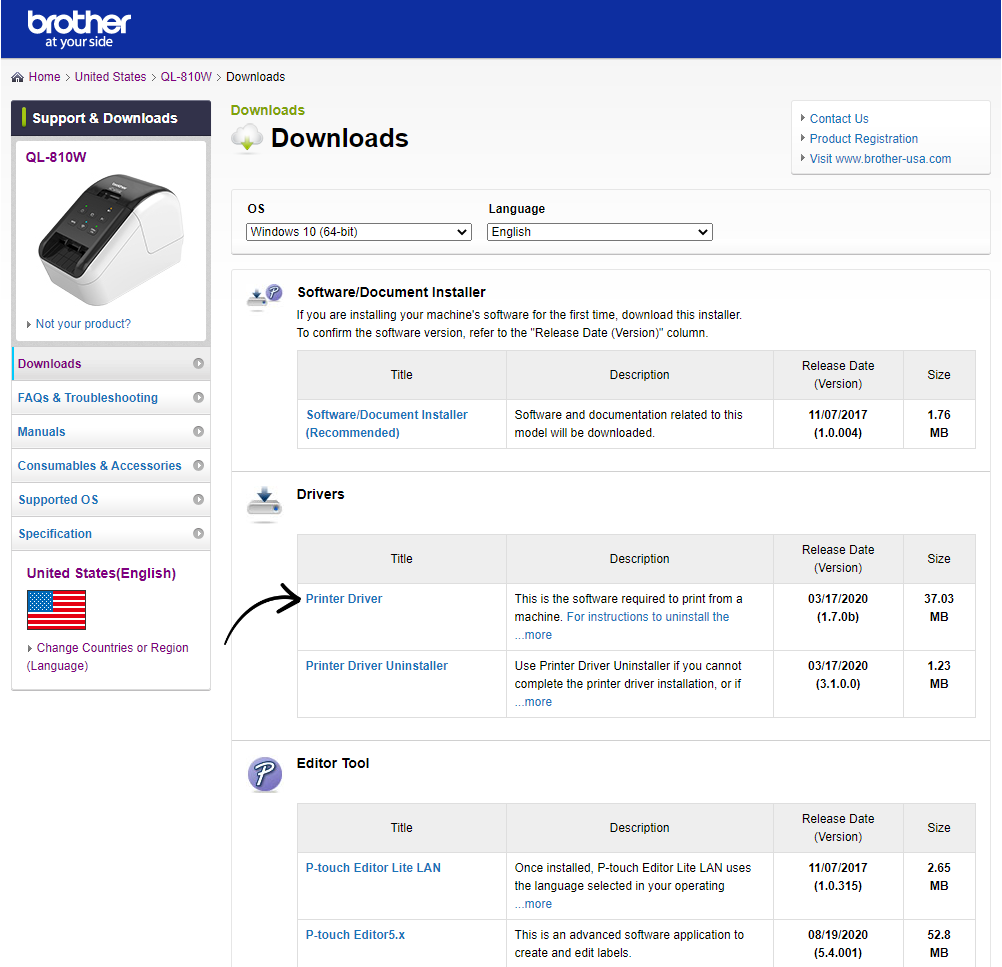Viewport: 1002px width, 967px height.
Task: Open the P-touch Editor5.x link
Action: click(355, 935)
